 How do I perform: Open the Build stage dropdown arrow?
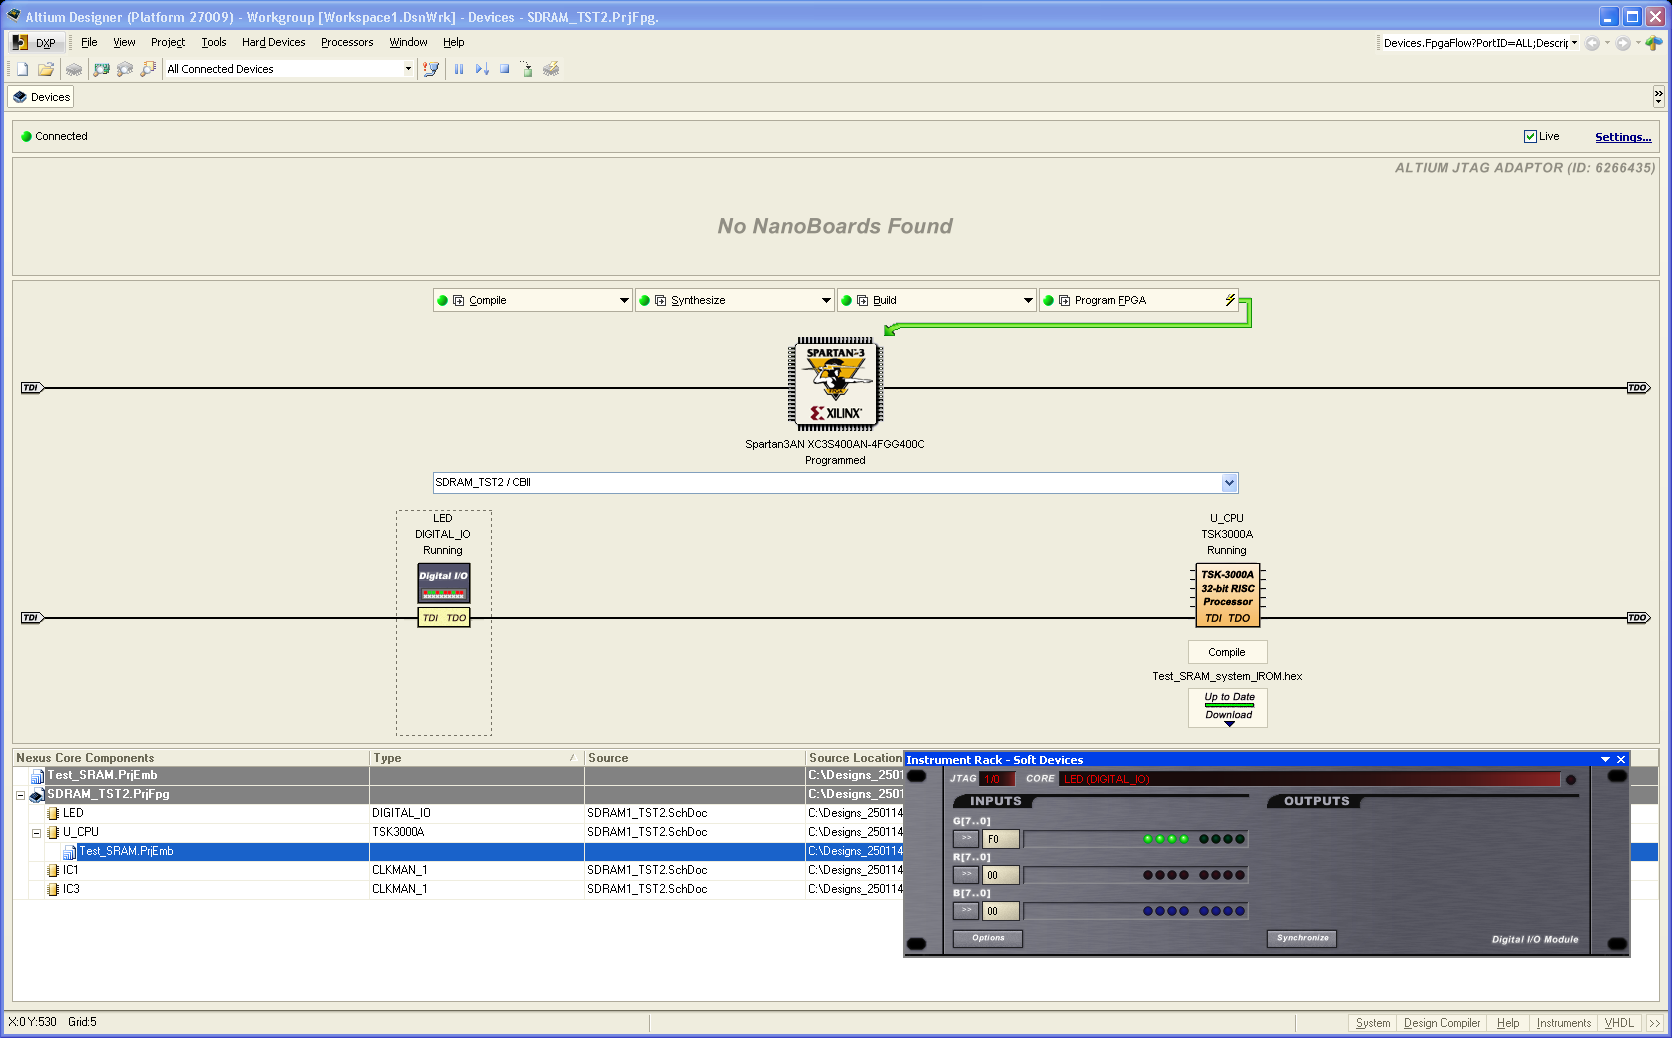click(x=1028, y=300)
